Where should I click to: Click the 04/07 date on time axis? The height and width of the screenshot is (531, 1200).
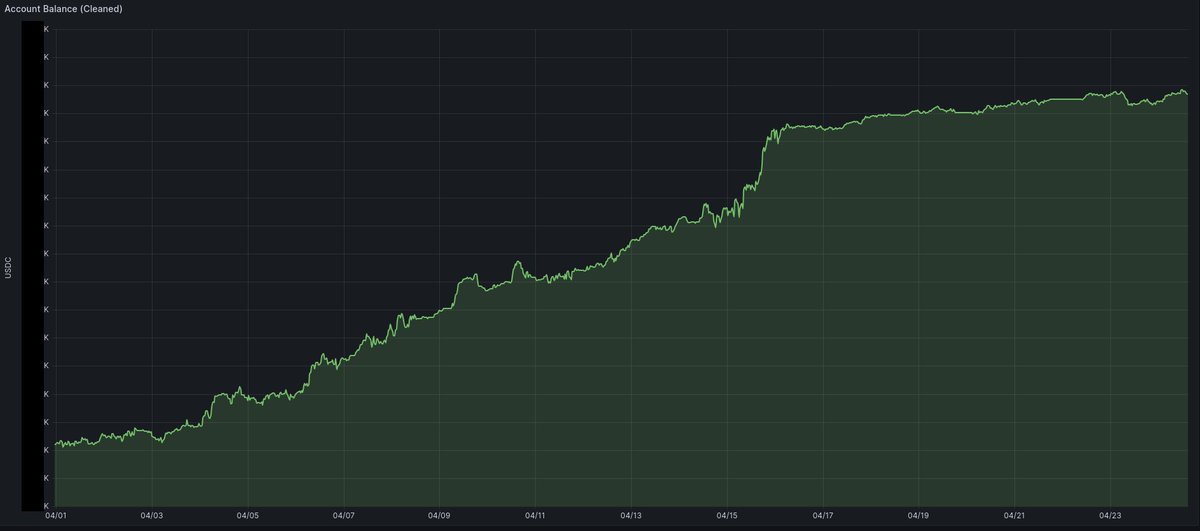(x=343, y=516)
